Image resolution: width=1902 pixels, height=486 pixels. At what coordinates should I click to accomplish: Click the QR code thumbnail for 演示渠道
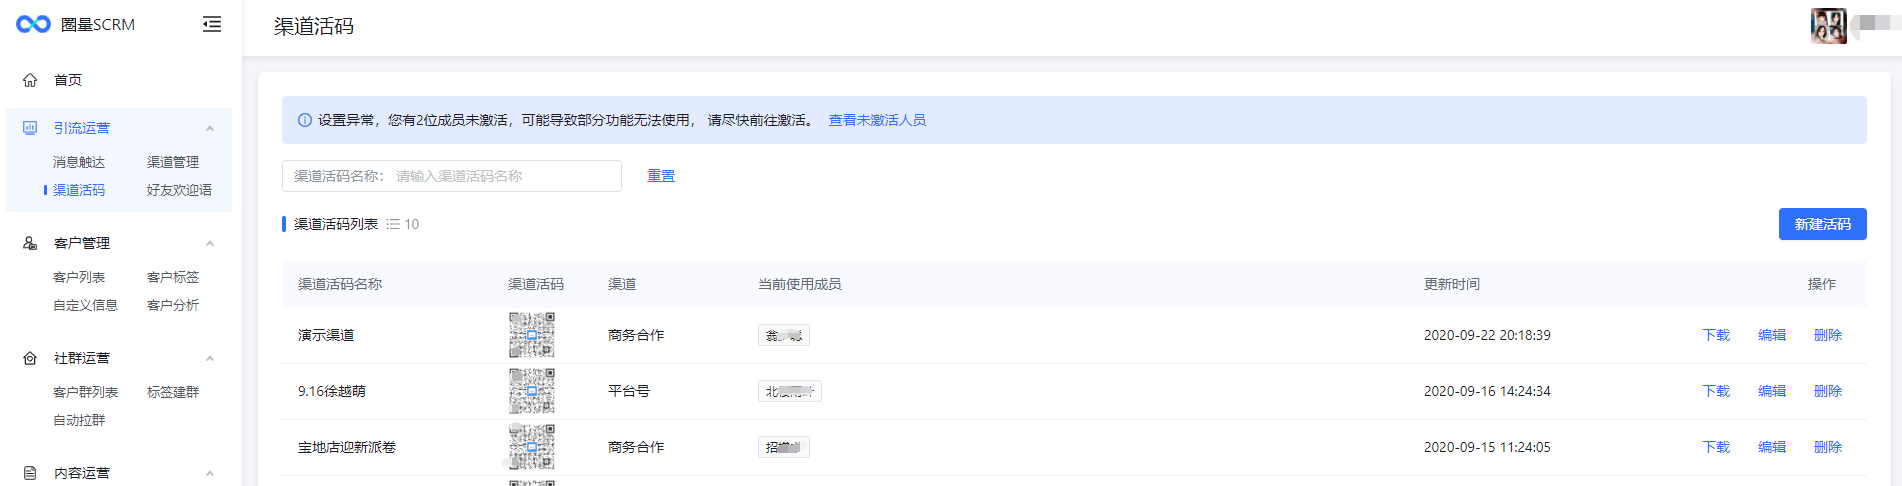pyautogui.click(x=532, y=335)
